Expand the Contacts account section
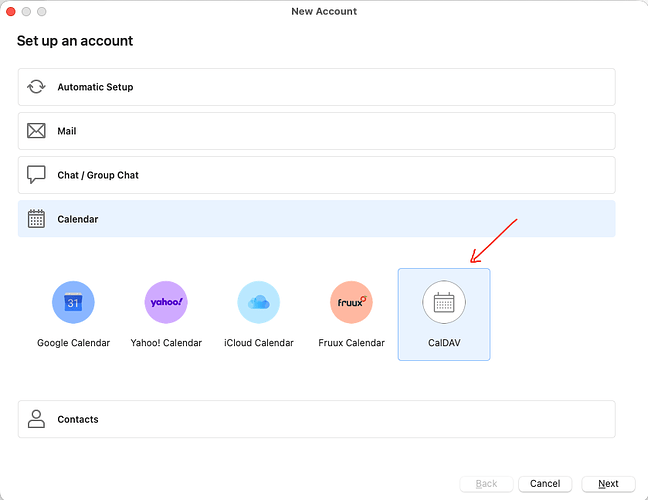648x500 pixels. pyautogui.click(x=317, y=419)
